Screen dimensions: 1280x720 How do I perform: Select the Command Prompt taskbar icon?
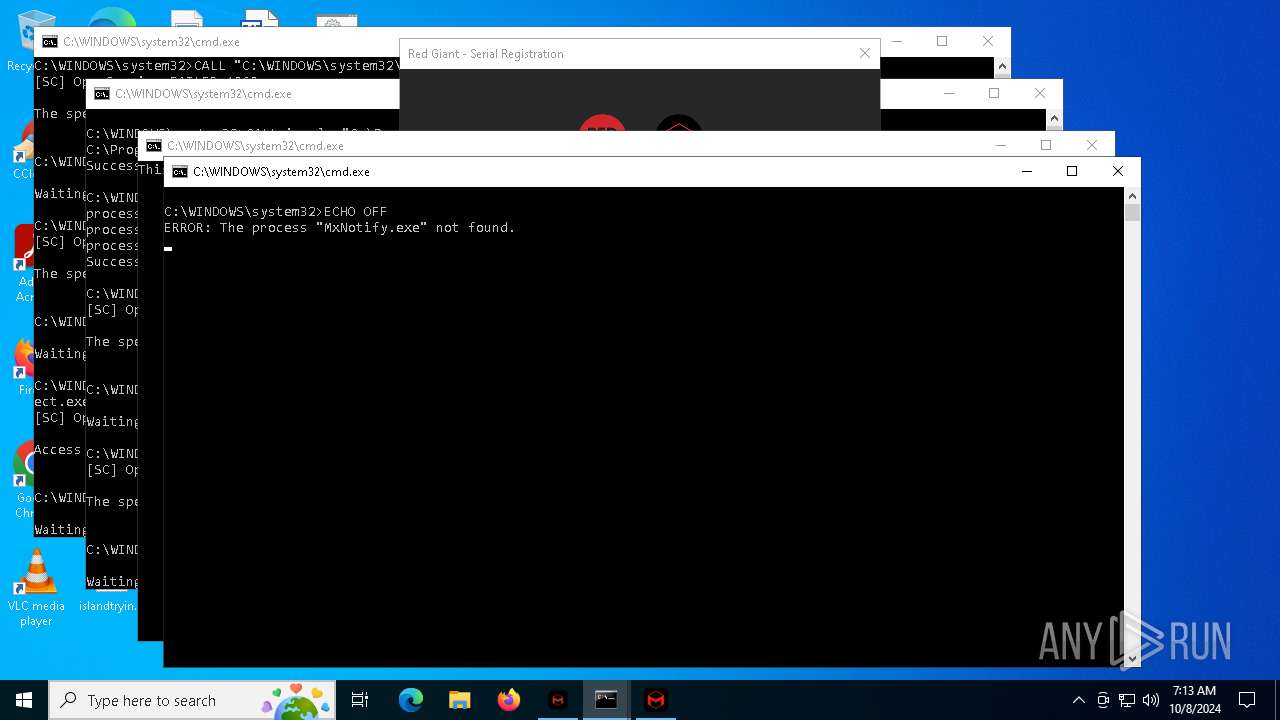coord(606,700)
